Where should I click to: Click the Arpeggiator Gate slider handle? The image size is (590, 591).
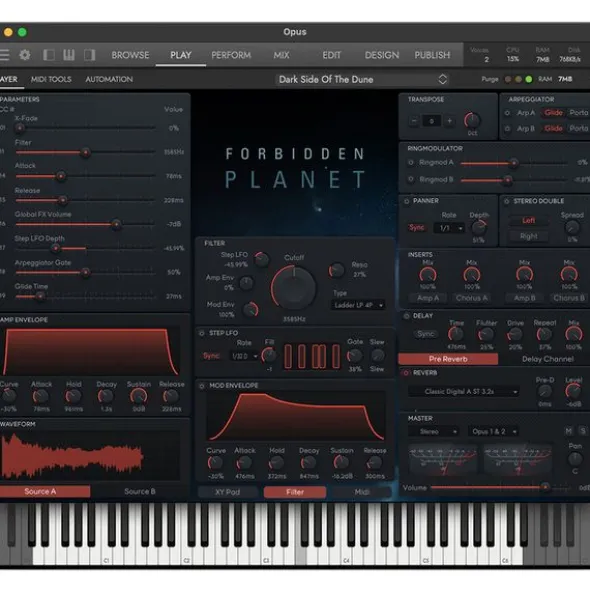86,273
